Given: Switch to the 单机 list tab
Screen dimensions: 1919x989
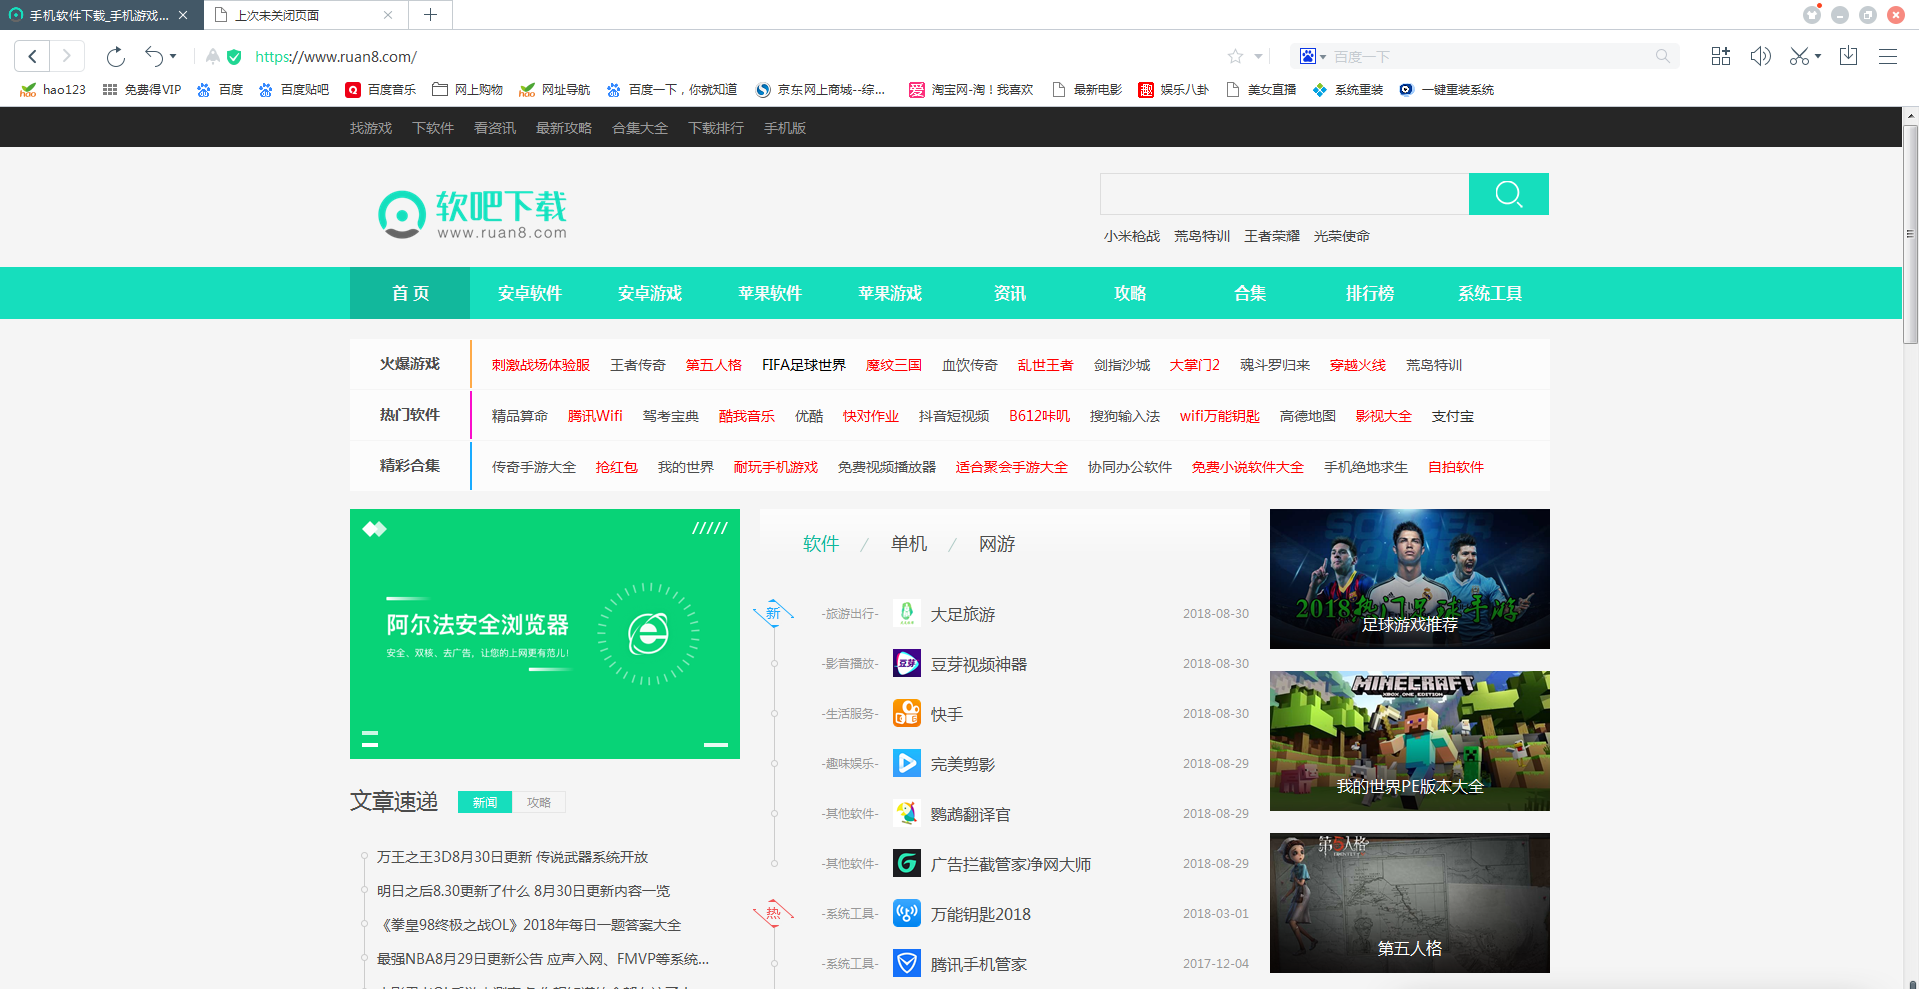Looking at the screenshot, I should [x=909, y=544].
